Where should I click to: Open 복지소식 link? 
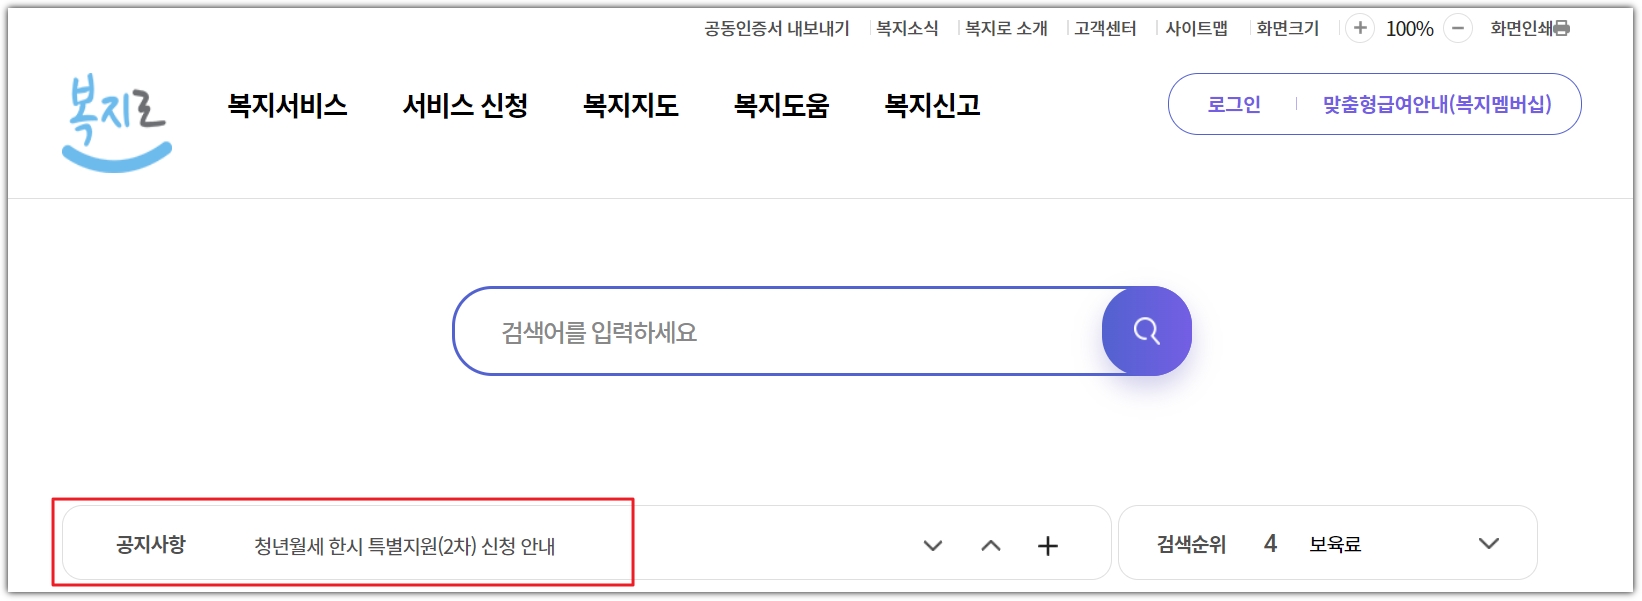[x=907, y=28]
